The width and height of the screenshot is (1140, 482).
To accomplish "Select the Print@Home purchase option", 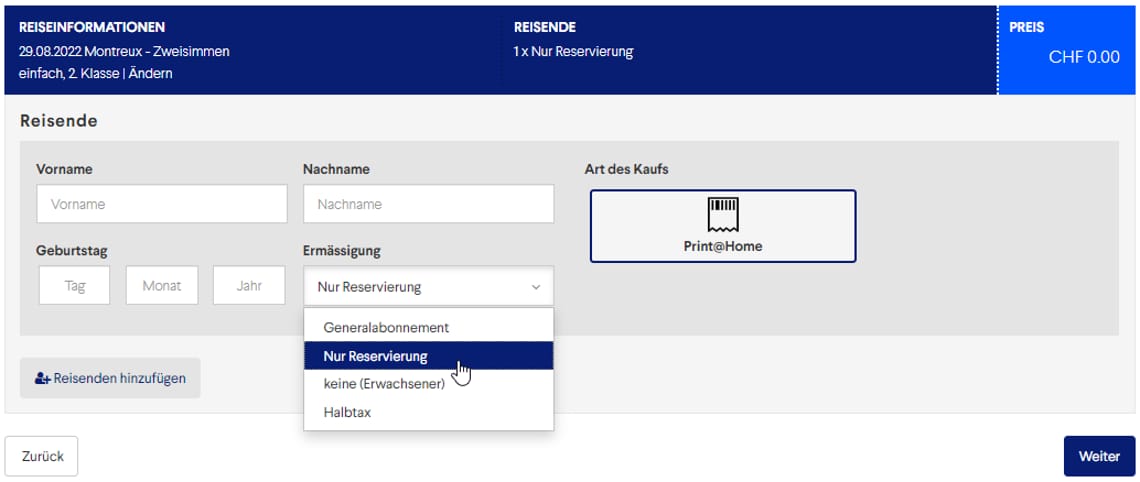I will pos(722,227).
